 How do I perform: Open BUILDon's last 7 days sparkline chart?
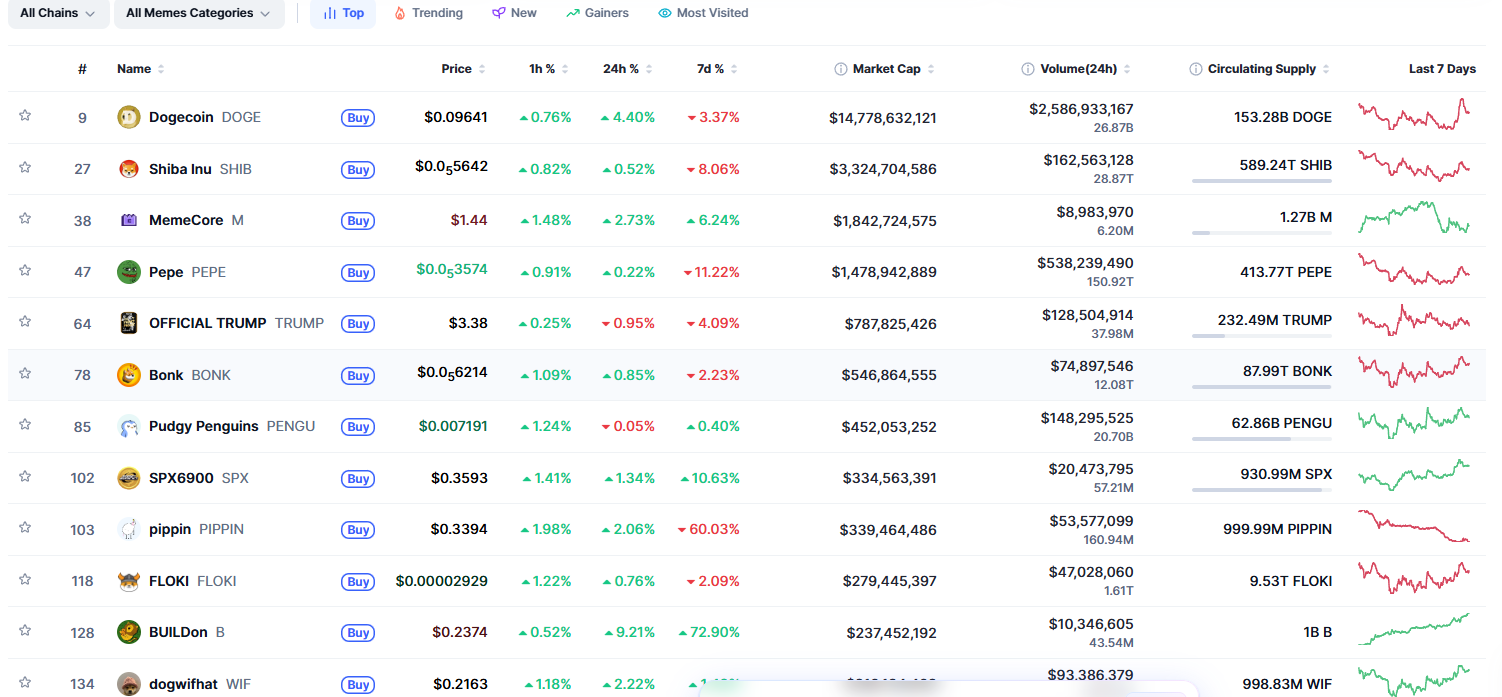[1413, 630]
